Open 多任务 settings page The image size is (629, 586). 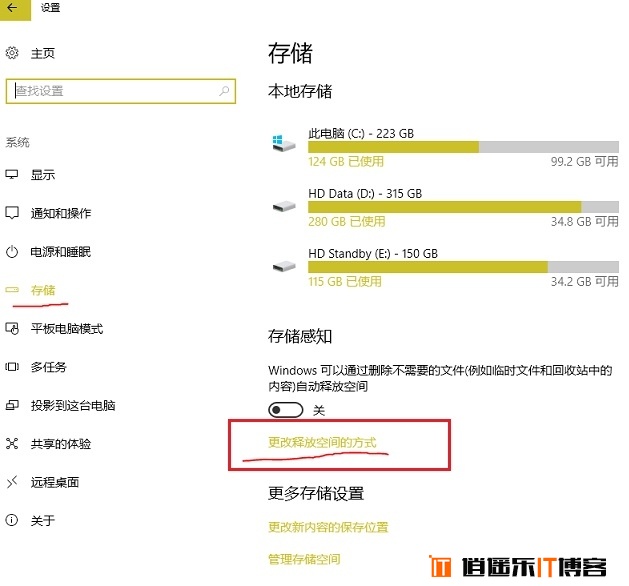click(49, 367)
